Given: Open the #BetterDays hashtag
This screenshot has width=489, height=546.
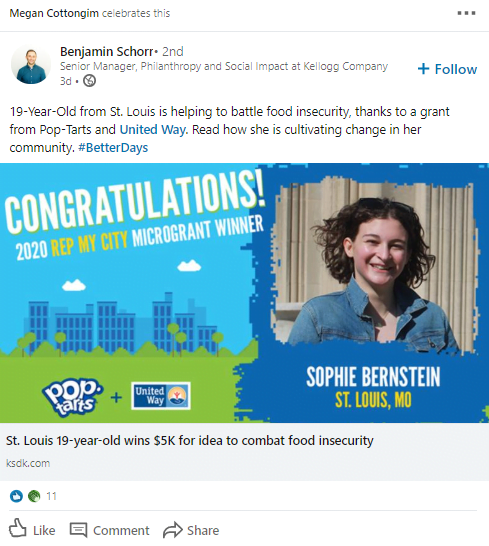Looking at the screenshot, I should coord(113,148).
